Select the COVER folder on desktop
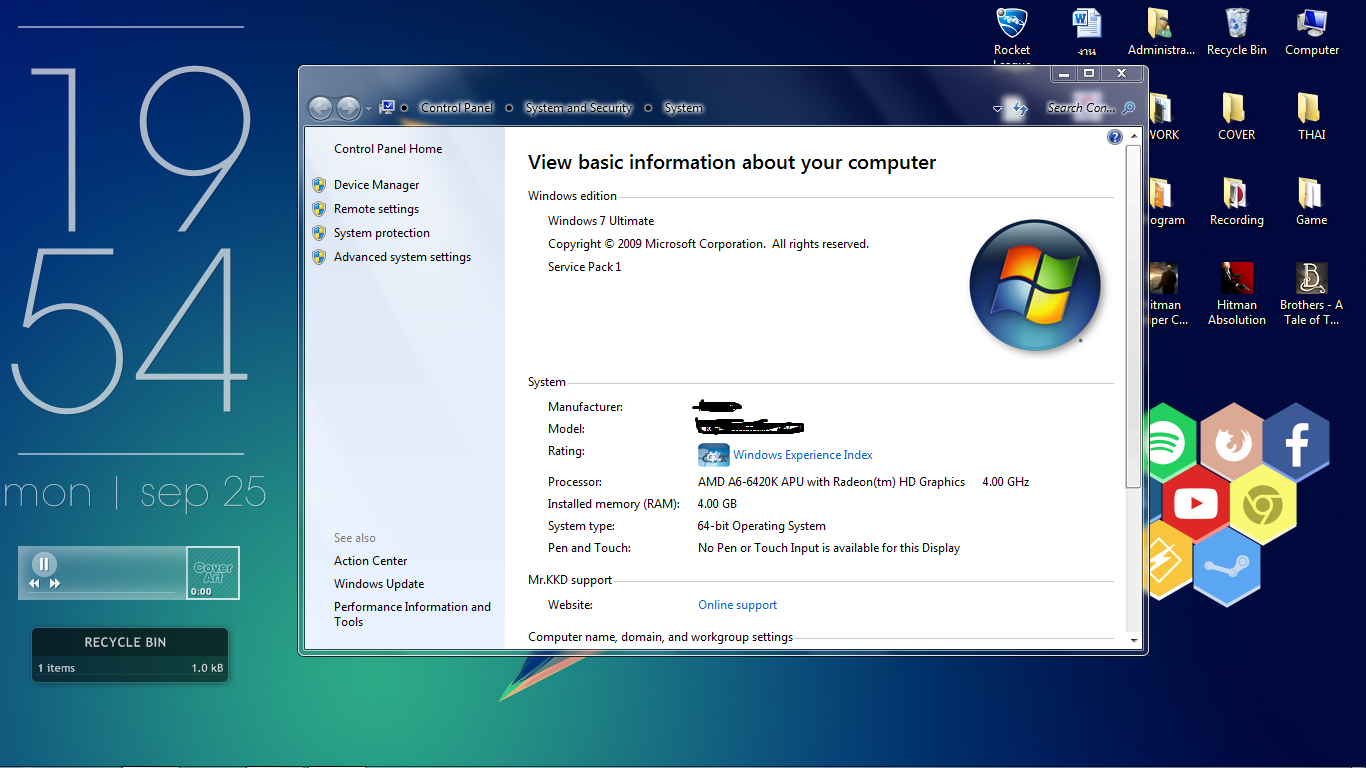This screenshot has width=1366, height=768. [1236, 117]
